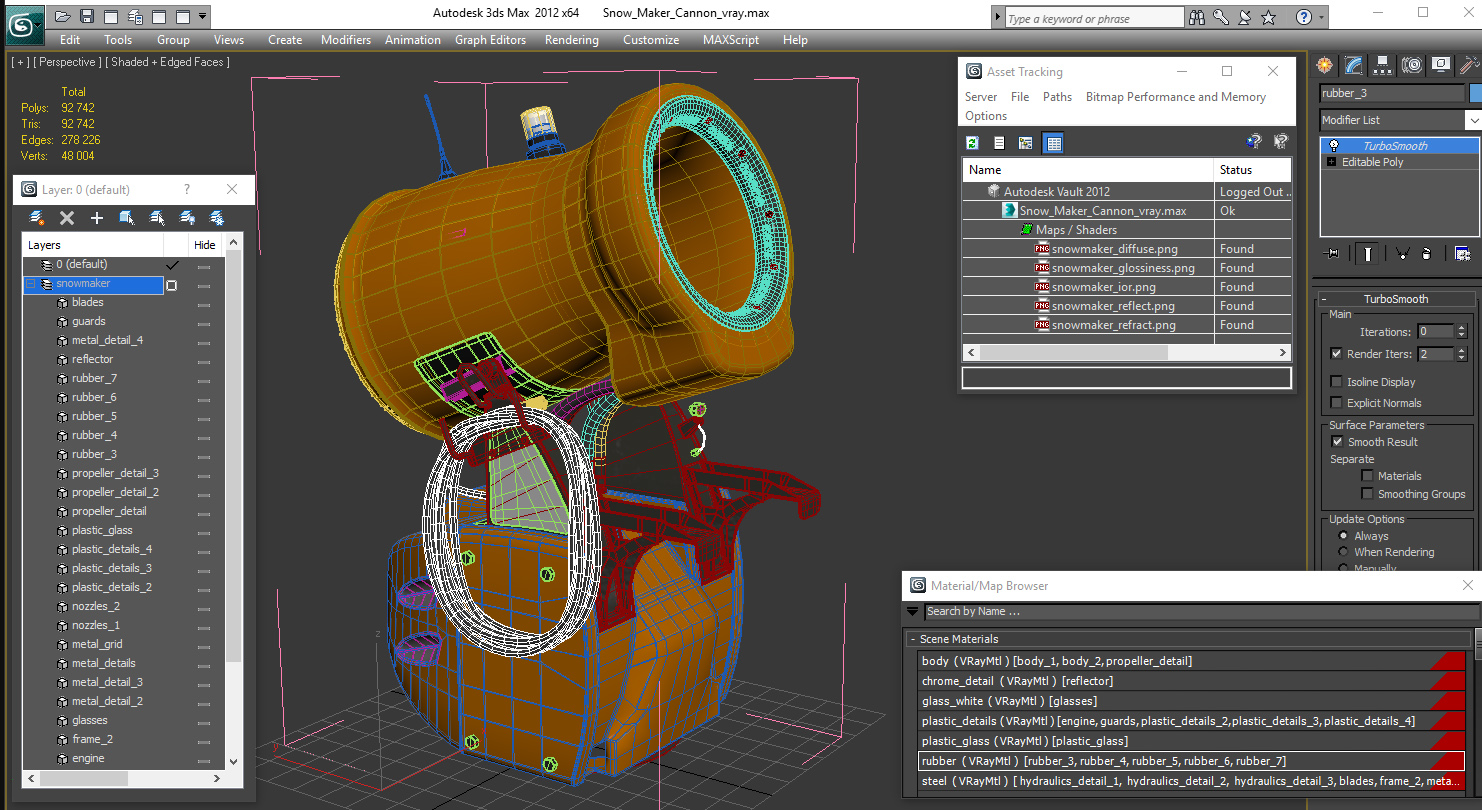Screen dimensions: 1482x810
Task: Click Render Iters spinner arrows
Action: coord(1461,354)
